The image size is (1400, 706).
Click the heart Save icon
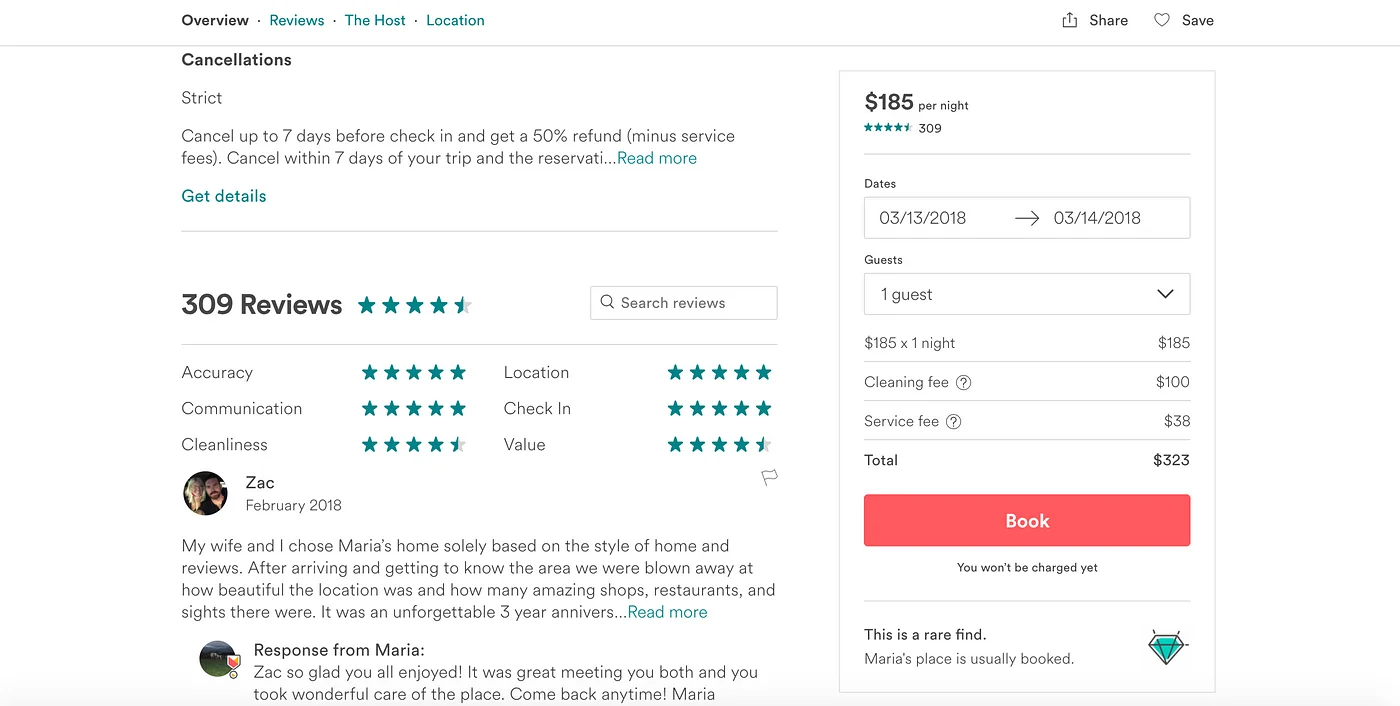[1161, 19]
